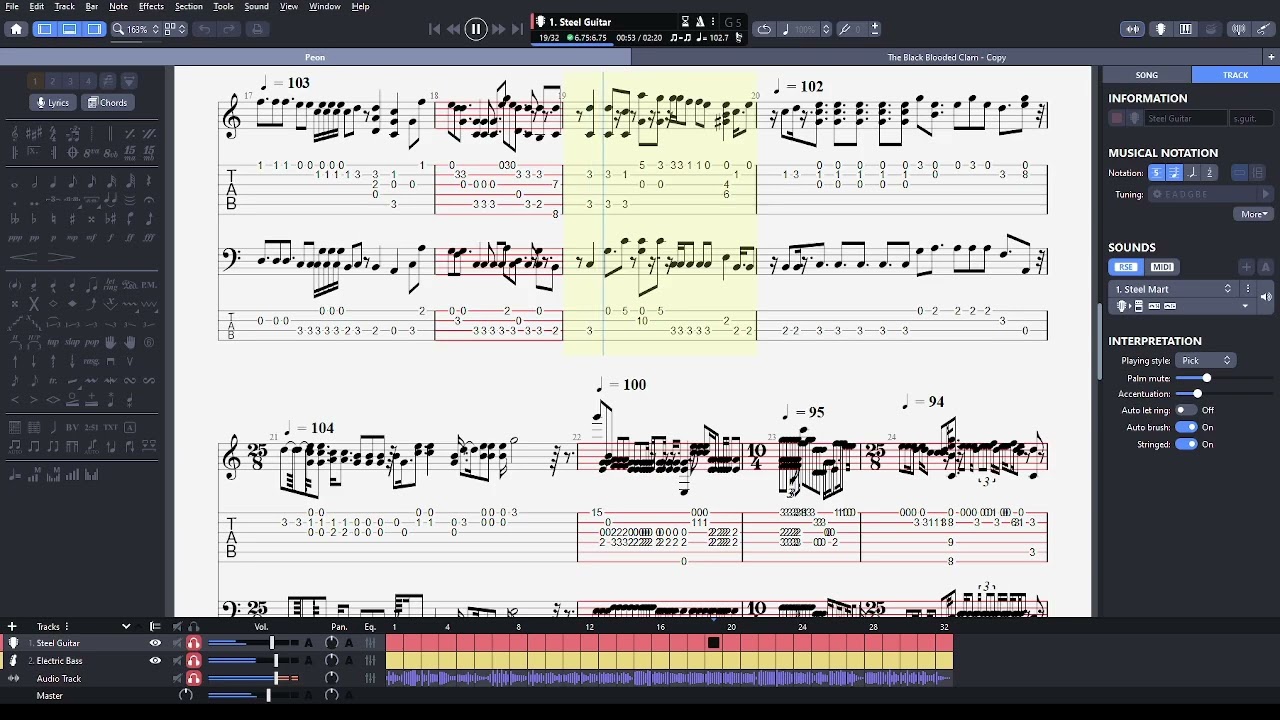Open the line-in guitar input icon
The height and width of the screenshot is (720, 1280).
coord(1263,29)
